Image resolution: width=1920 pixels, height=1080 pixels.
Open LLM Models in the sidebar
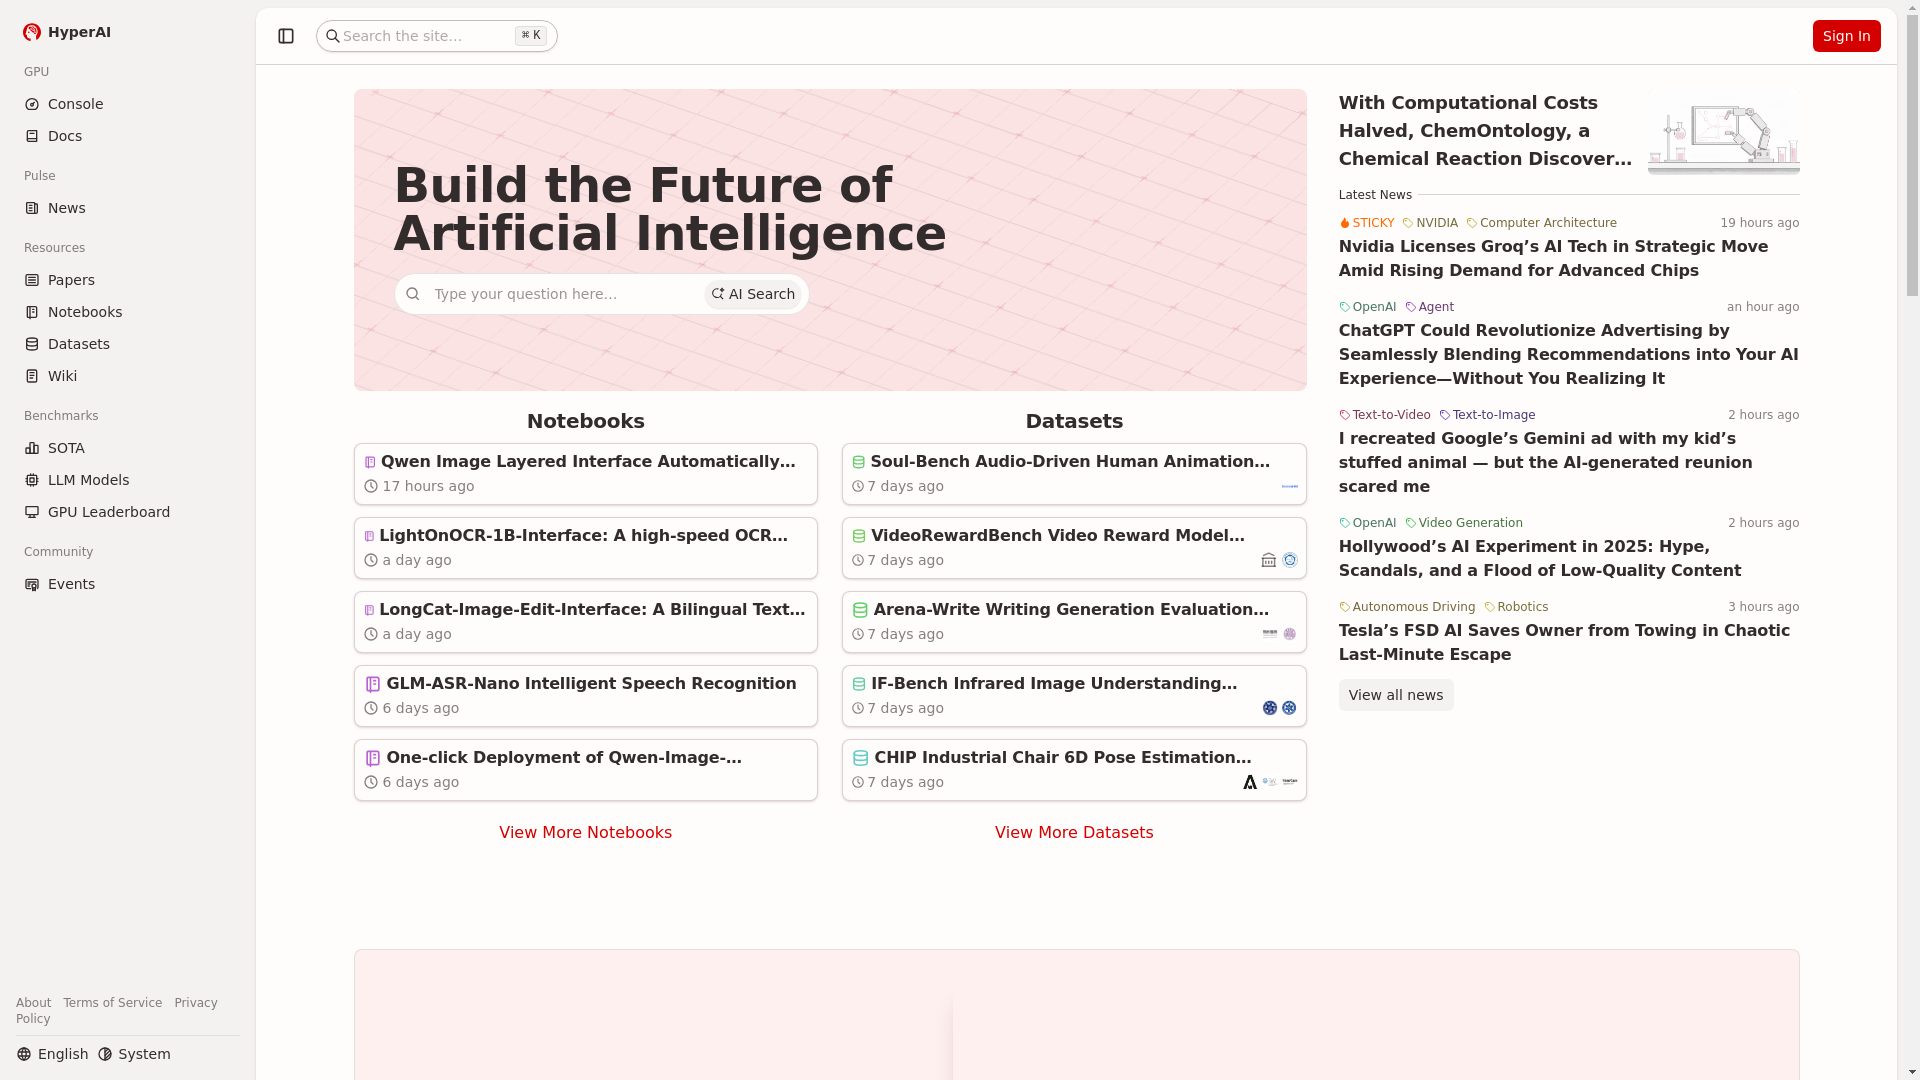(127, 480)
